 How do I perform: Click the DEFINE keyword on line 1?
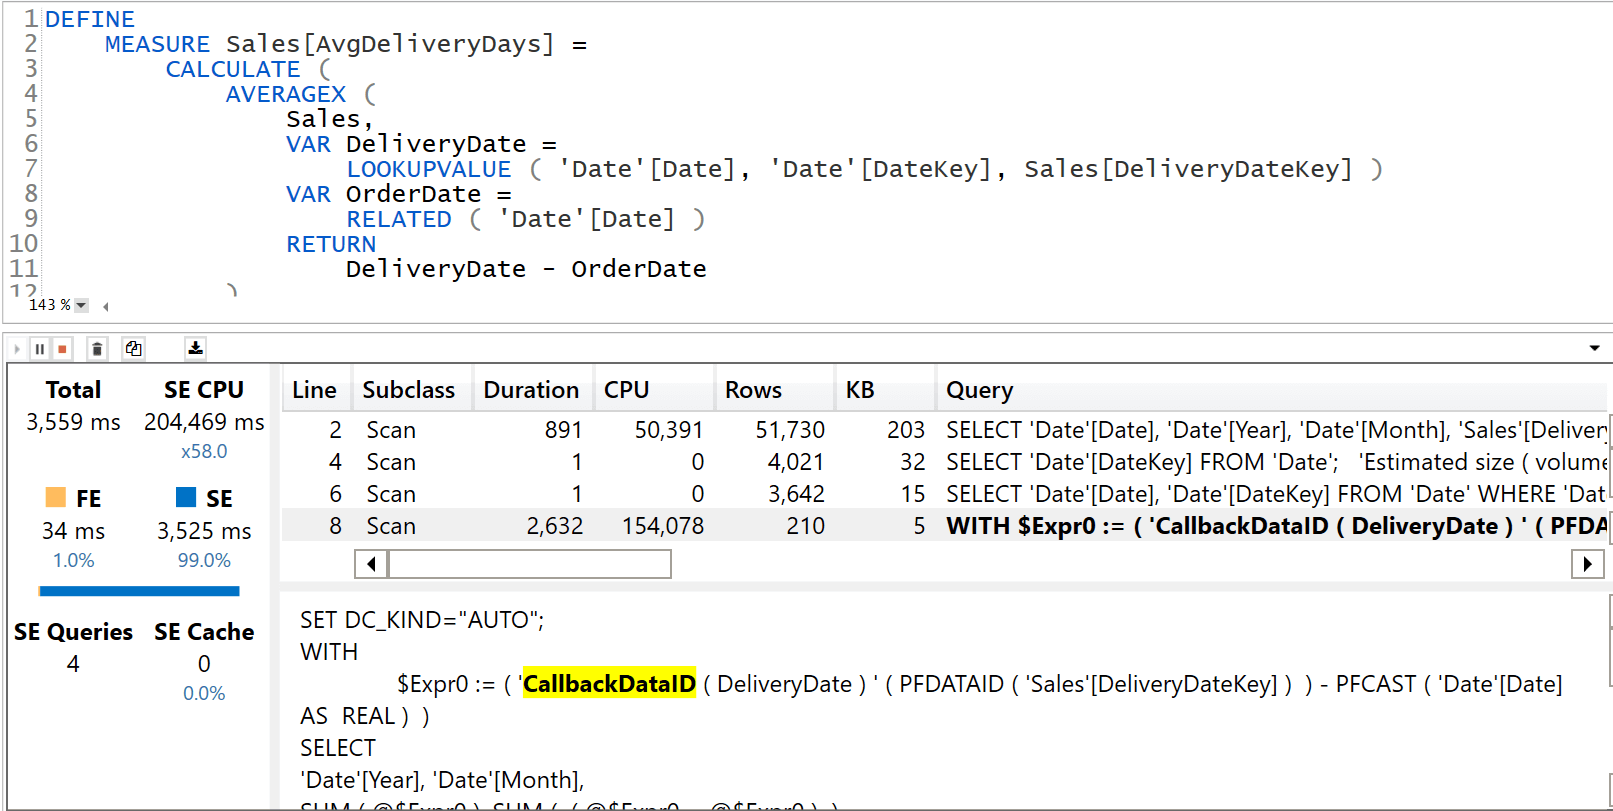[x=90, y=19]
